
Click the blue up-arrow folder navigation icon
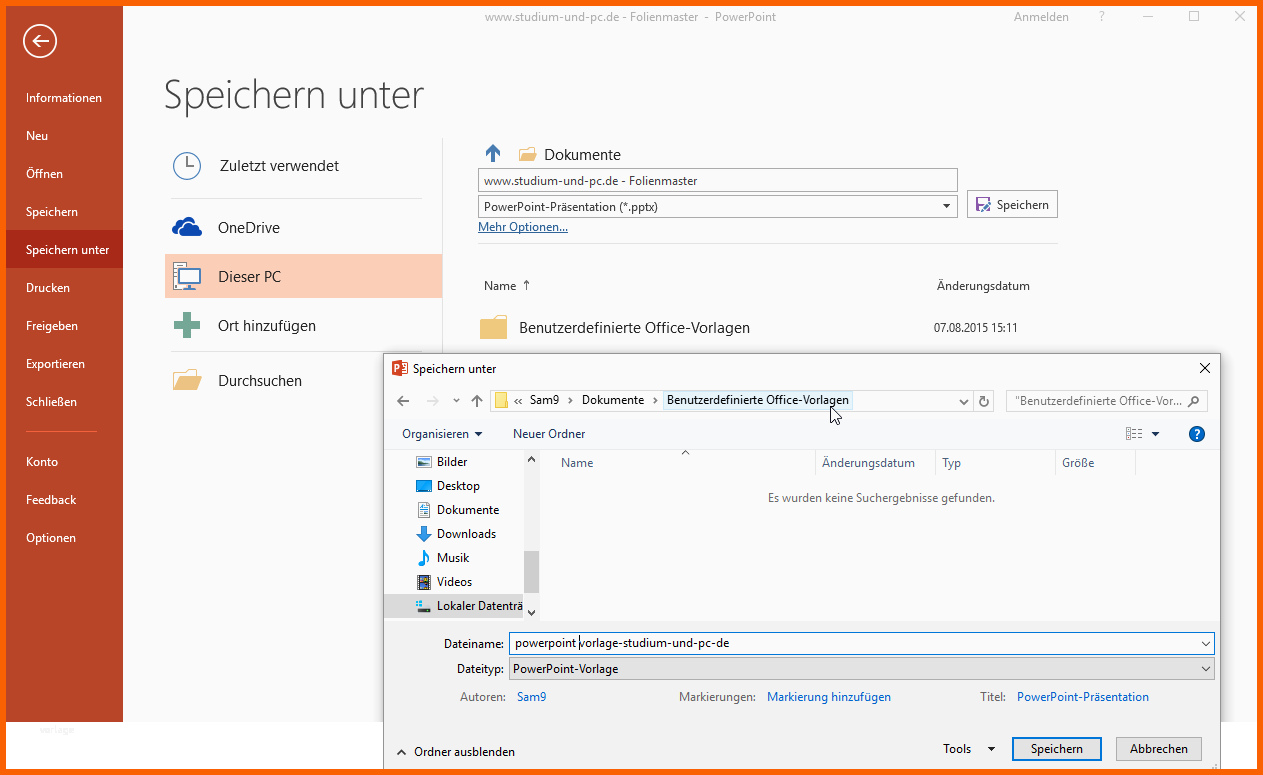tap(492, 154)
